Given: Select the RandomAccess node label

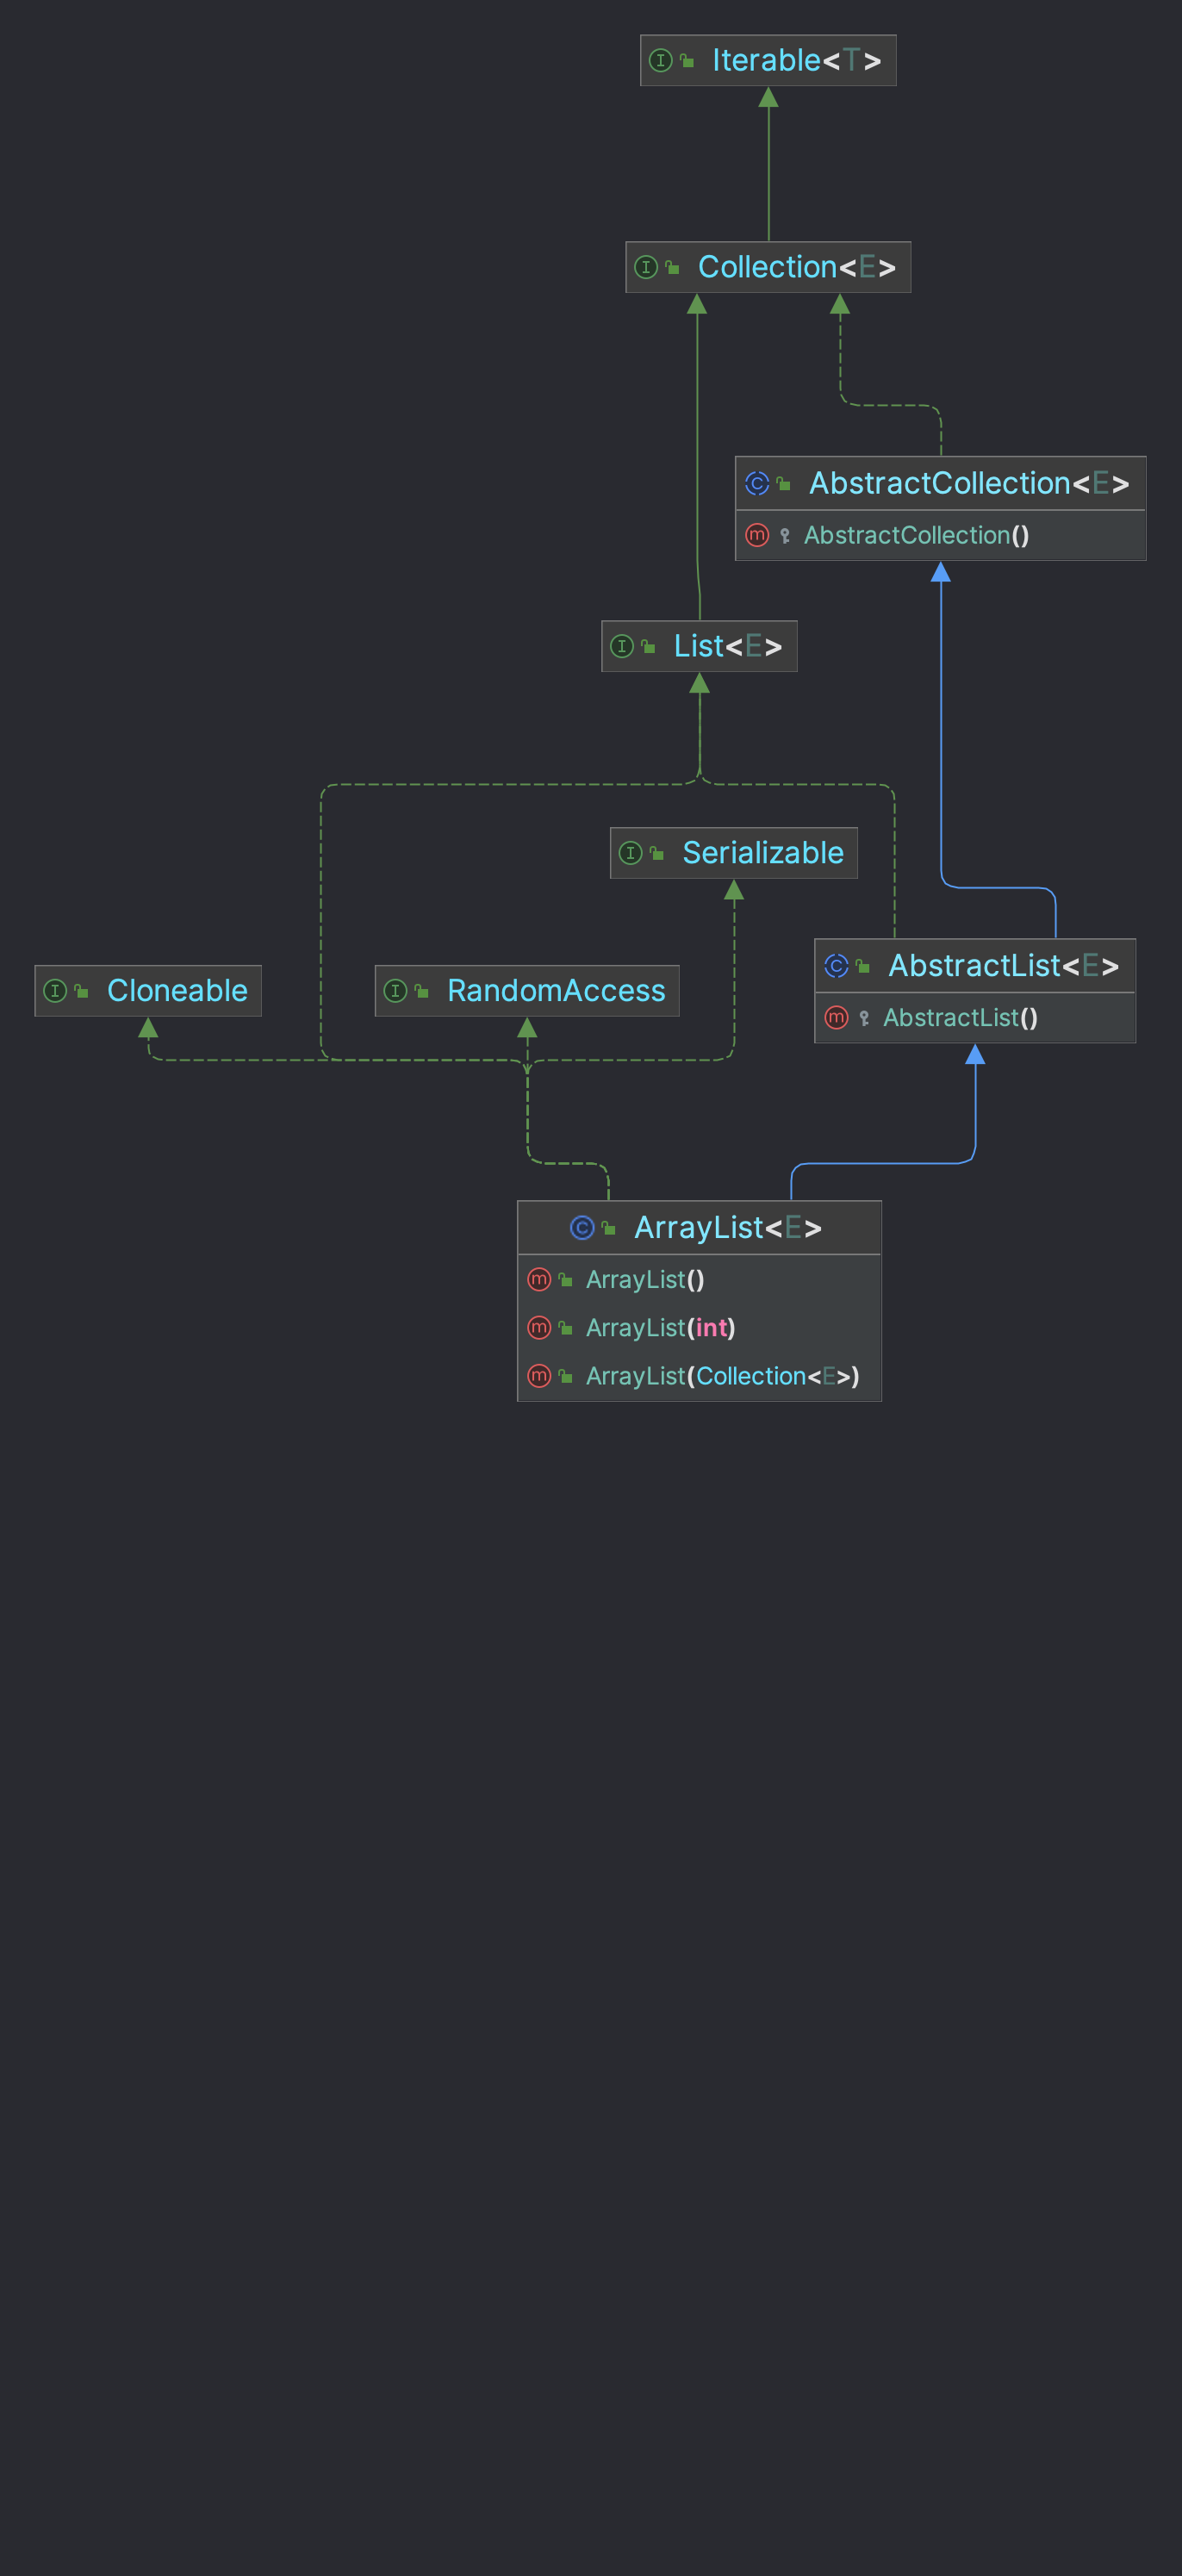Looking at the screenshot, I should 556,991.
